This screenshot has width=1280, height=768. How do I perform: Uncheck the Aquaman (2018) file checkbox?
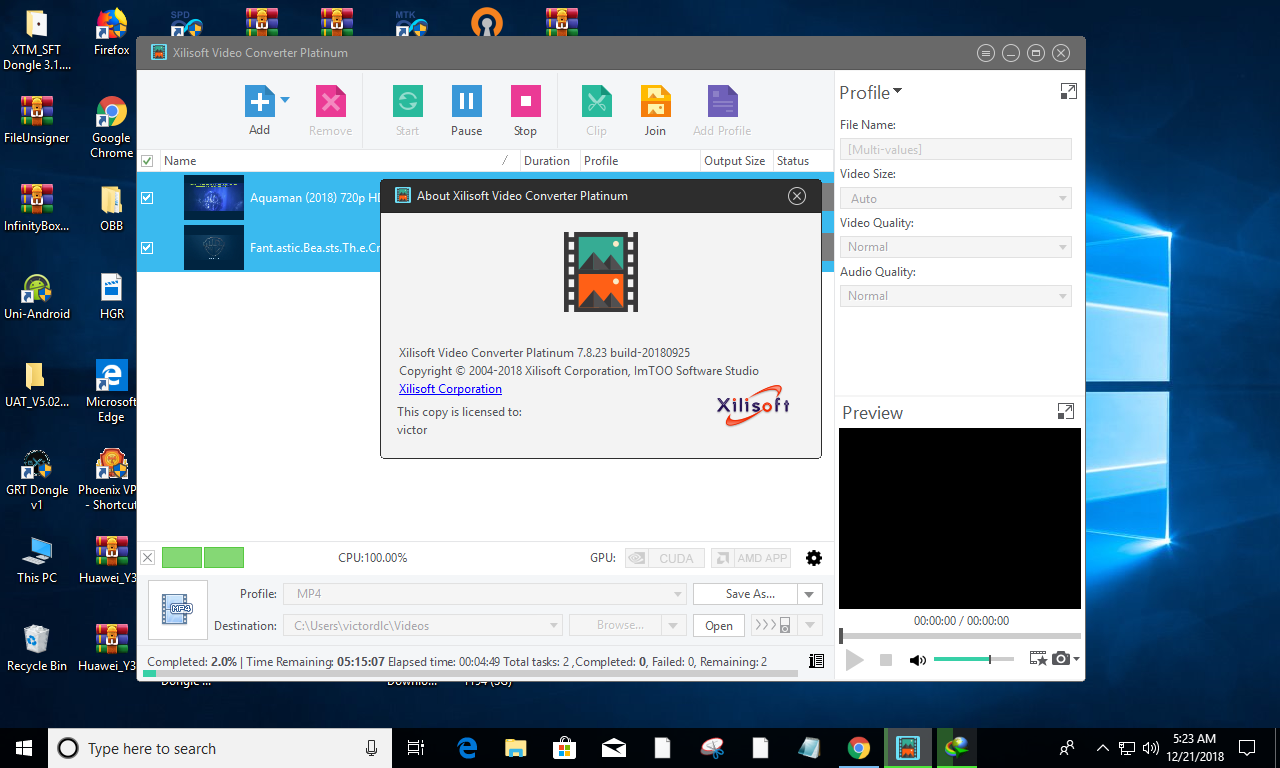[x=147, y=198]
